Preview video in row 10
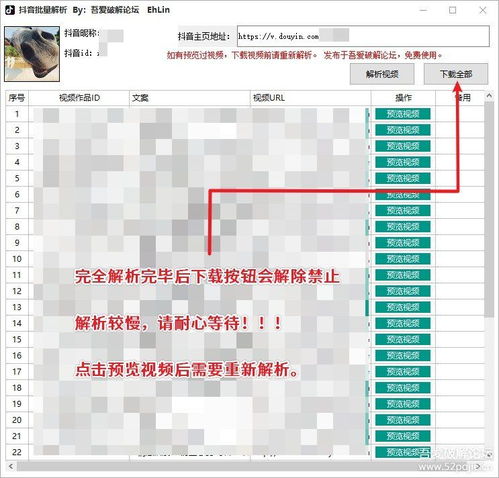Screen dimensions: 499x478 click(403, 259)
